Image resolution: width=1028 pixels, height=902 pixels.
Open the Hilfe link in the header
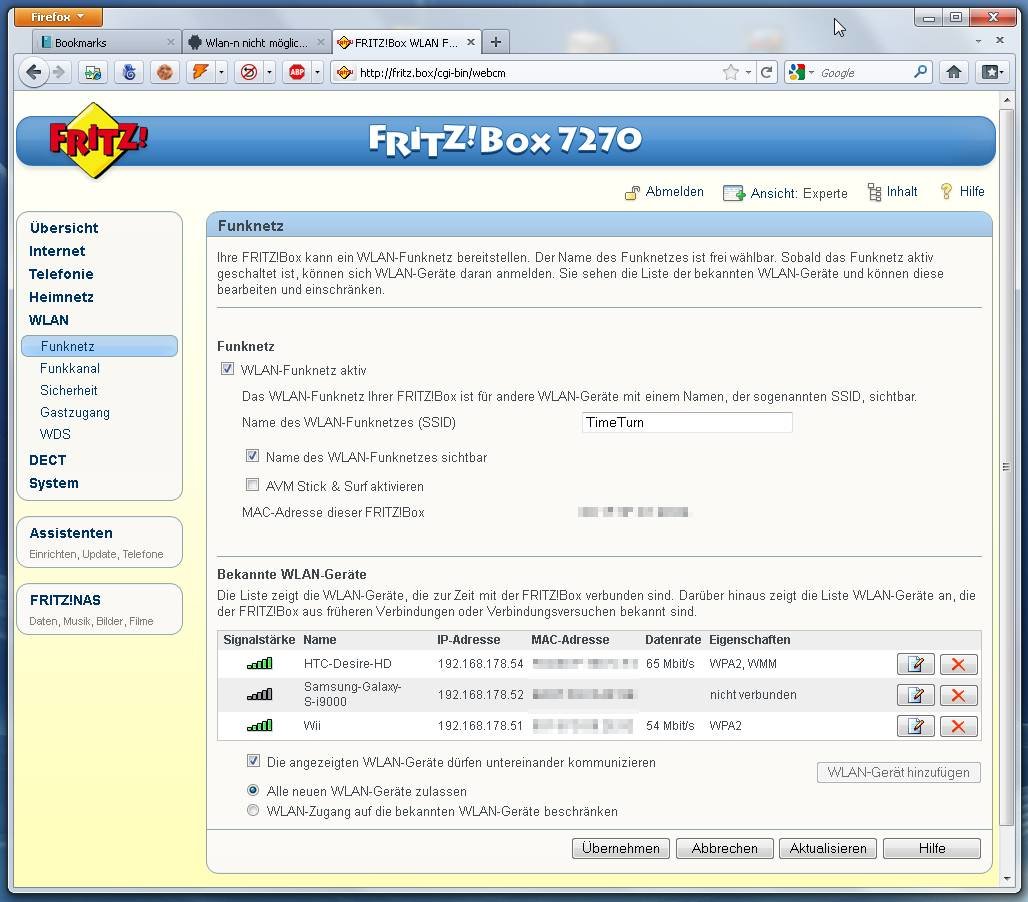(x=962, y=191)
